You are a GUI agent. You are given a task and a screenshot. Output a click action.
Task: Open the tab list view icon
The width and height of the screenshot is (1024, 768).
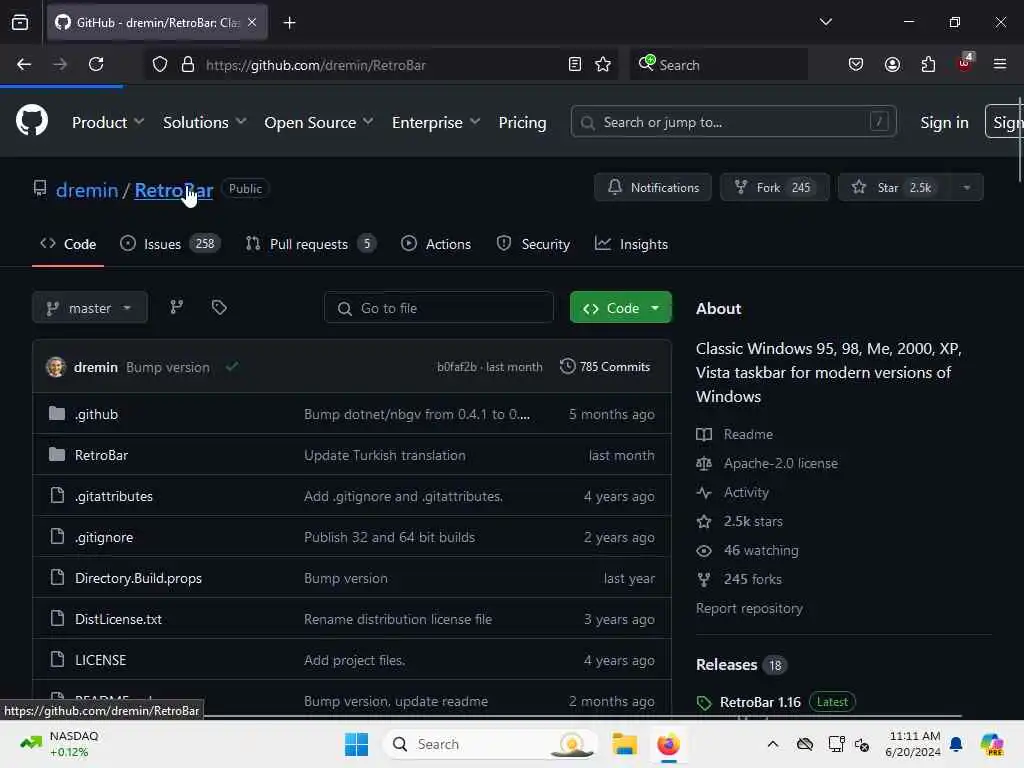click(x=20, y=22)
